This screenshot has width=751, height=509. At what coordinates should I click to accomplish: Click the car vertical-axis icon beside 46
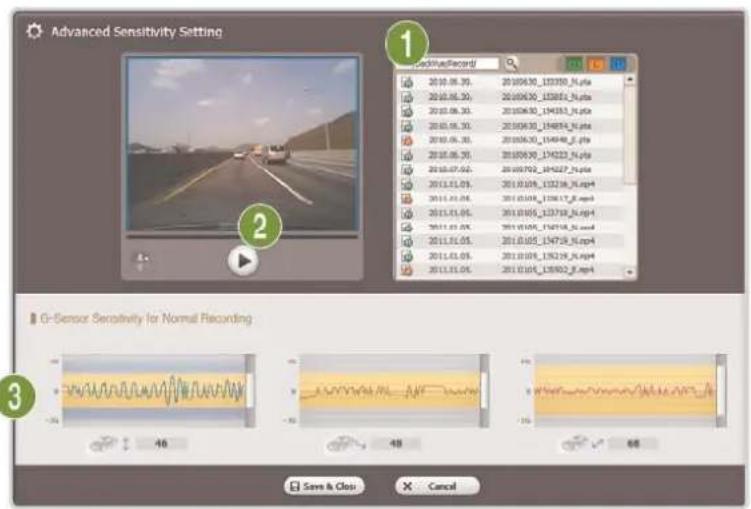[110, 443]
